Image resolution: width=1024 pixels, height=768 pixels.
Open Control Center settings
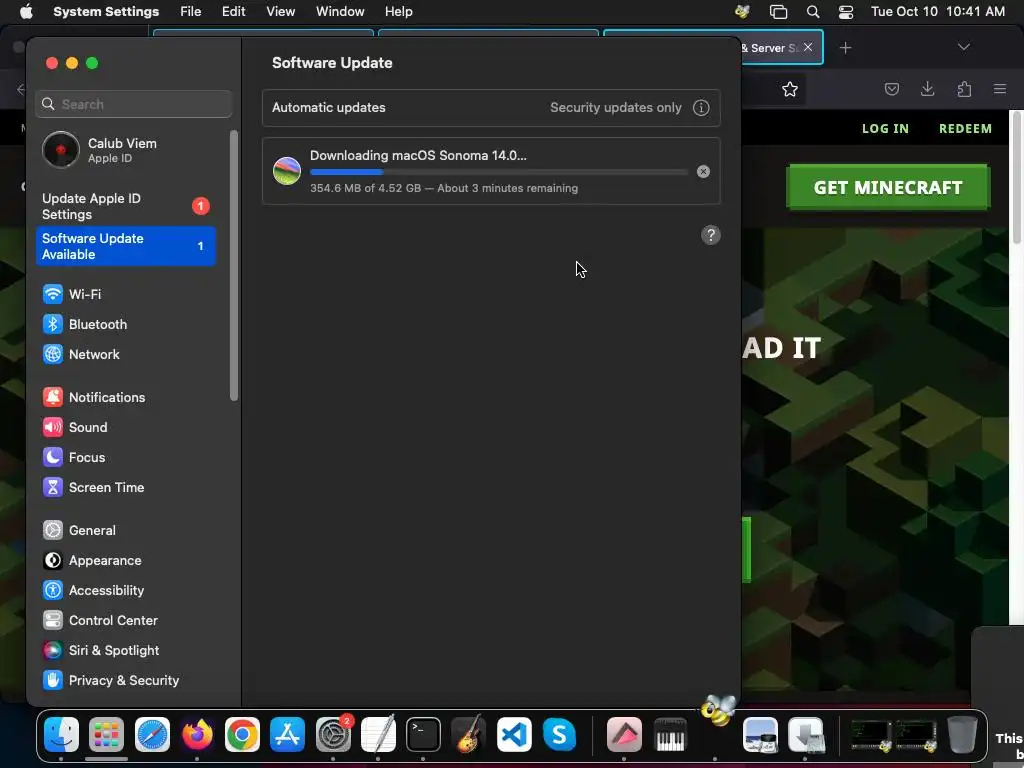click(x=100, y=620)
